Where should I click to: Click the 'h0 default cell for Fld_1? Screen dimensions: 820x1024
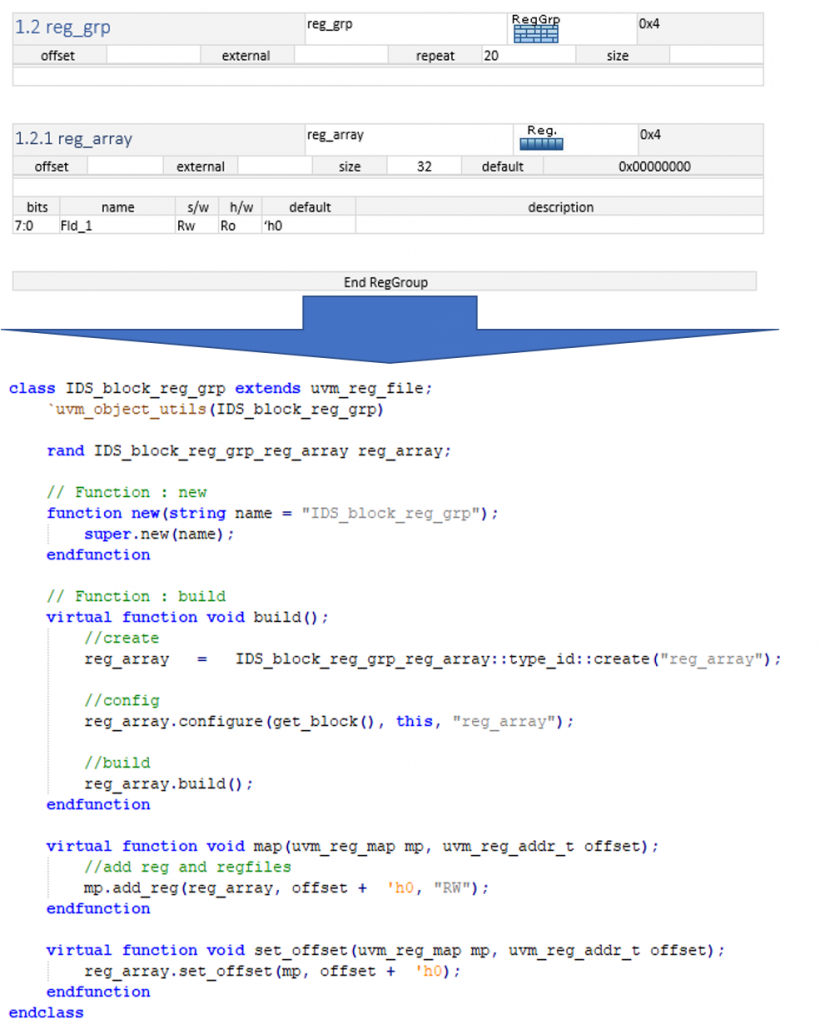click(273, 226)
